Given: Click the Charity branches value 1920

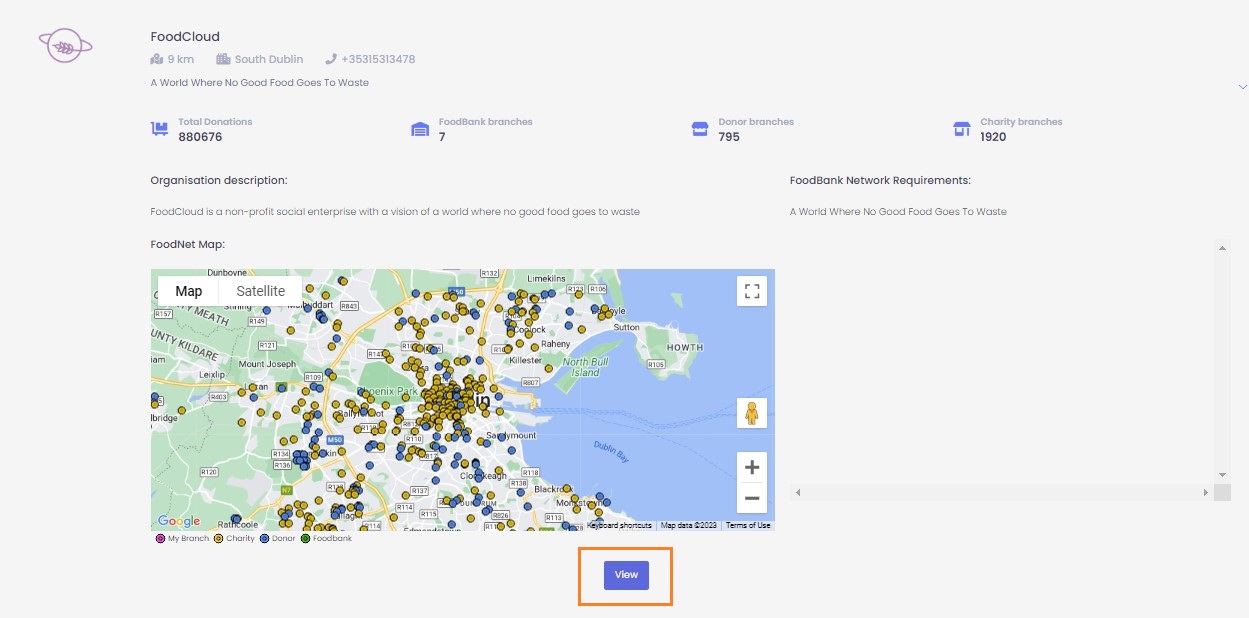Looking at the screenshot, I should click(993, 137).
